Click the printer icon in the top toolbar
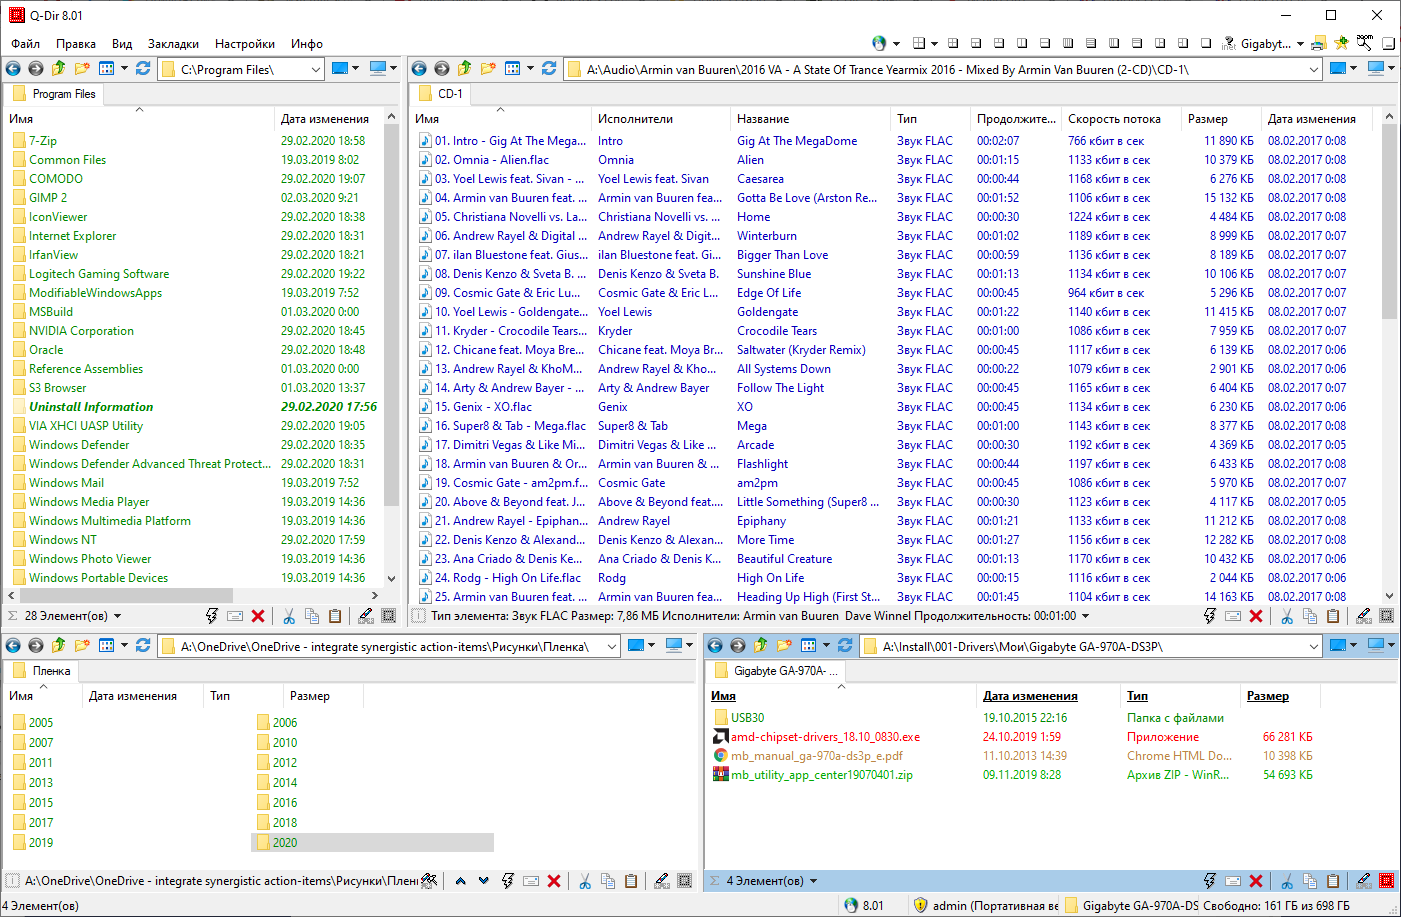Screen dimensions: 1401x917 (1319, 43)
